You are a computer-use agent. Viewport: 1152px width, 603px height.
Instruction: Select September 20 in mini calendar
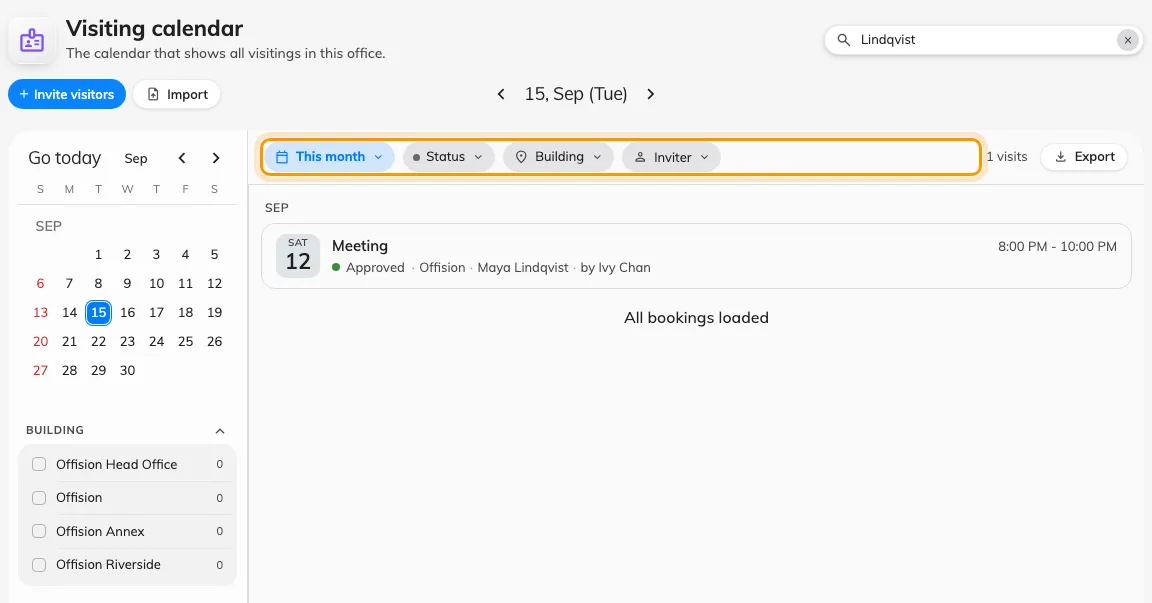[x=40, y=342]
